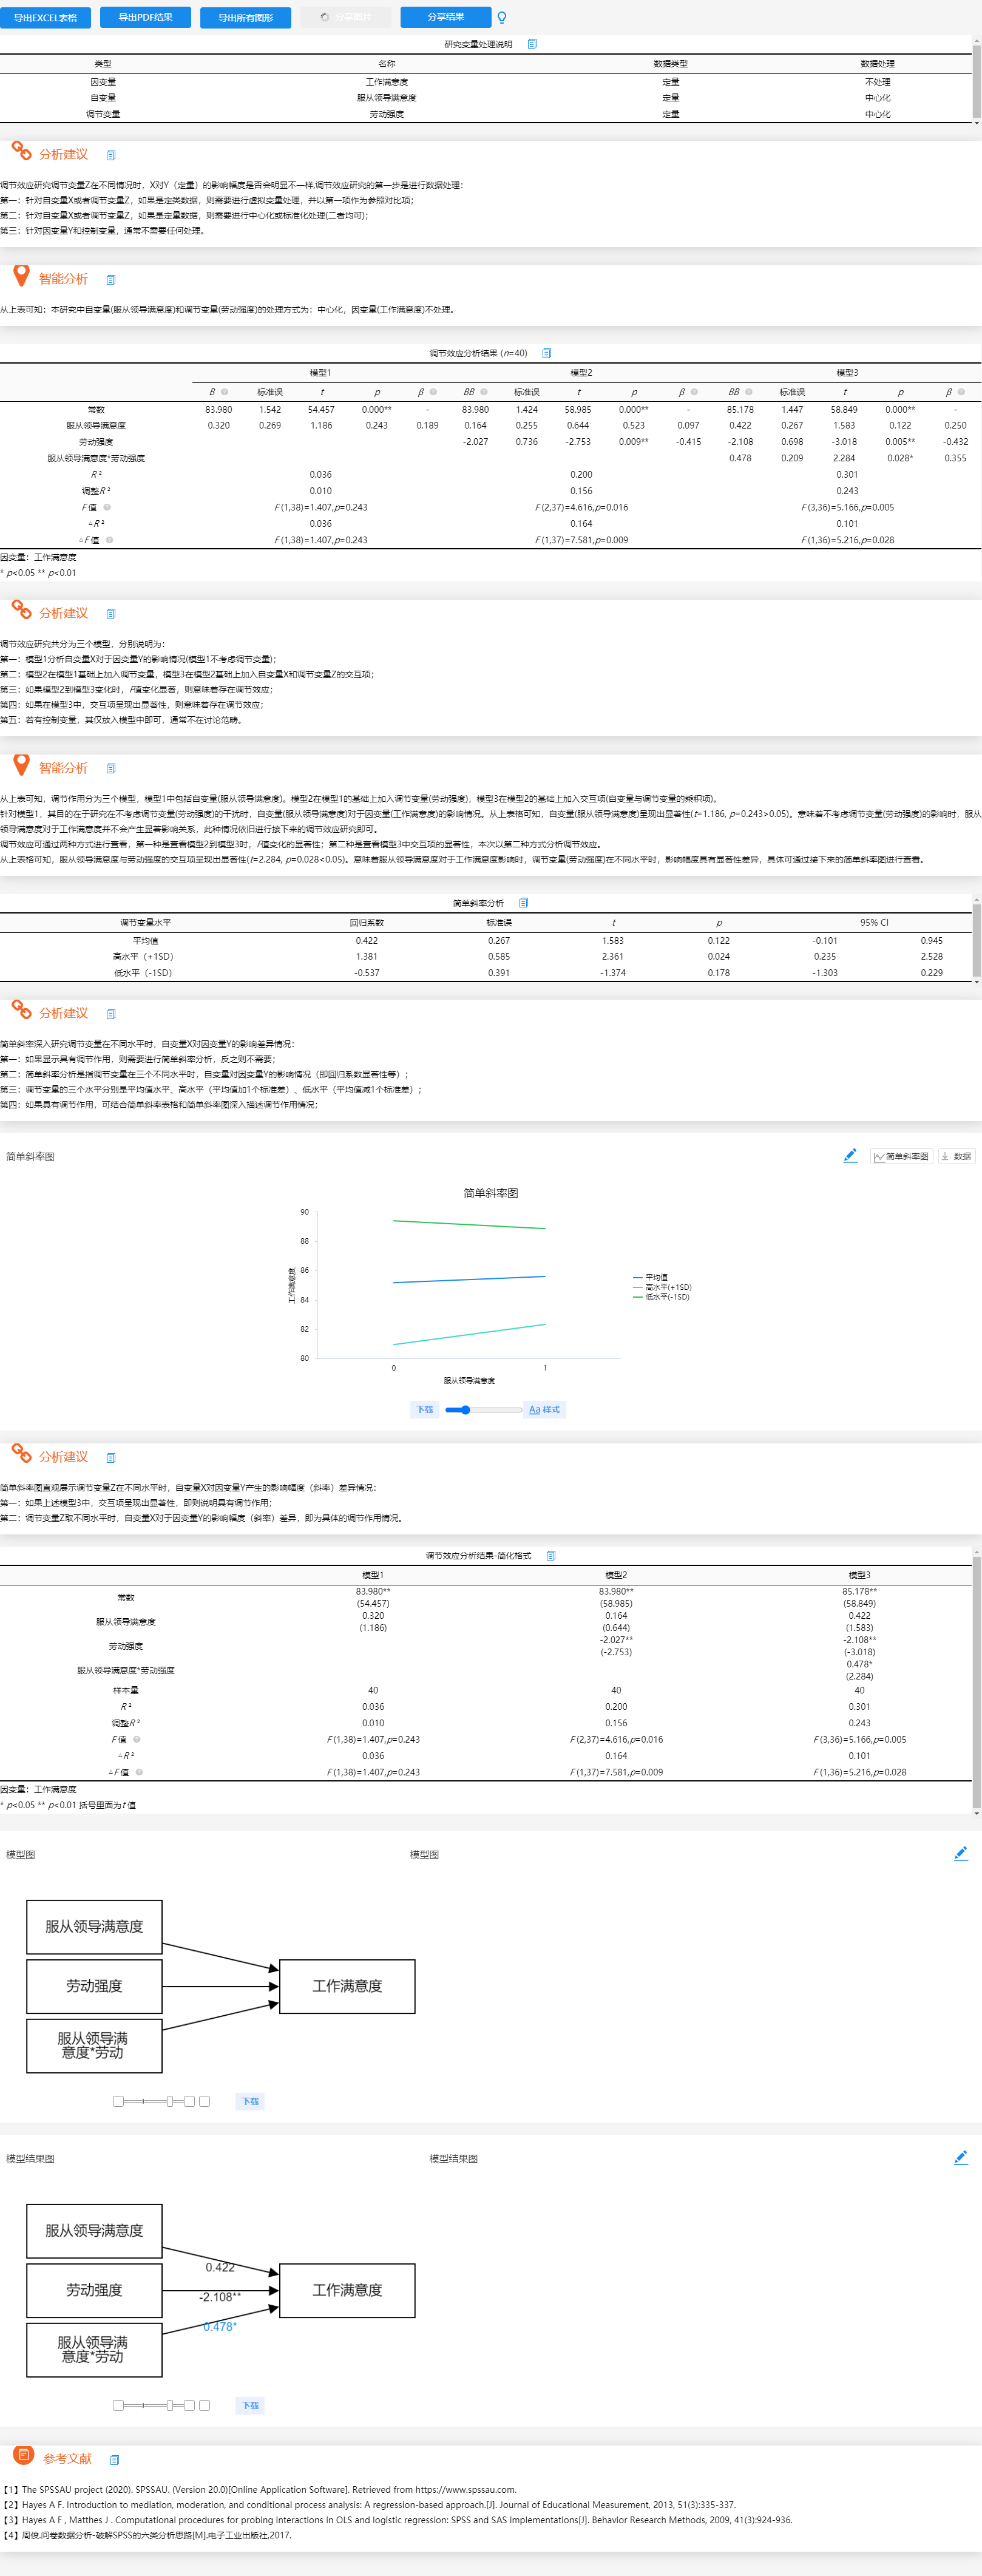Click the copy icon next to 调节效应分析结果 title
982x2576 pixels.
(546, 353)
